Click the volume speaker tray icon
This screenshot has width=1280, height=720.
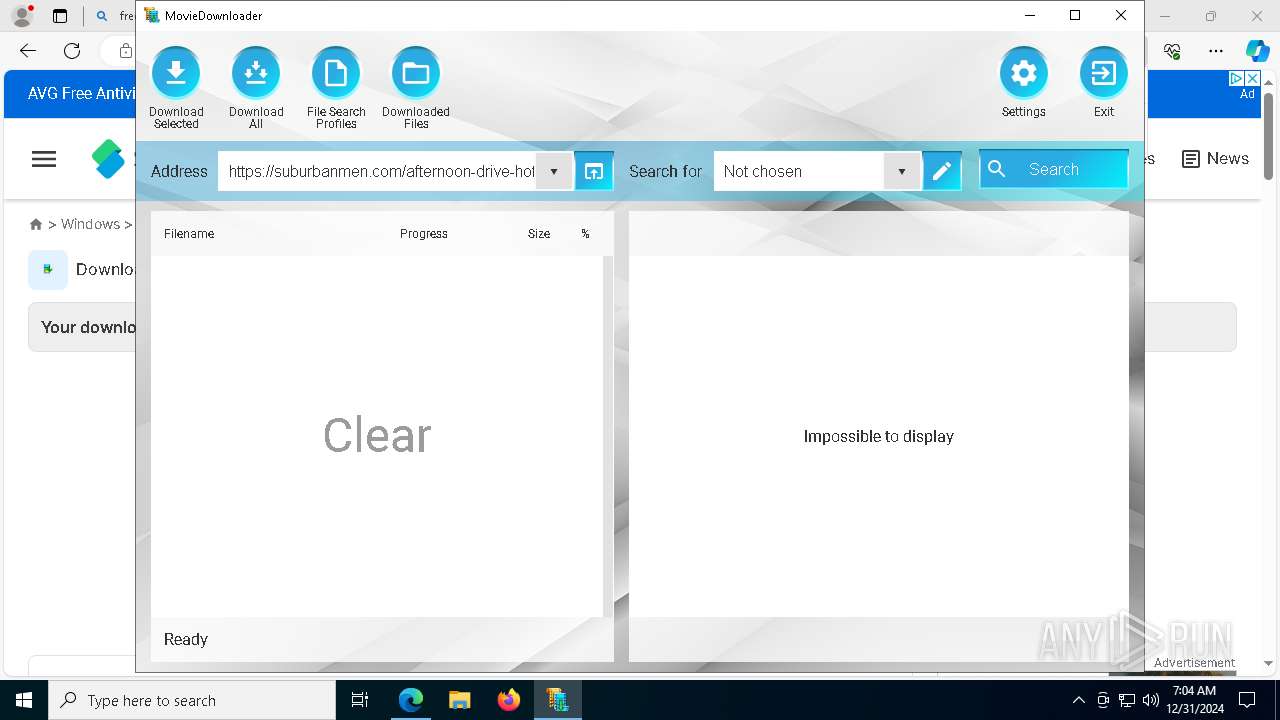click(x=1150, y=700)
